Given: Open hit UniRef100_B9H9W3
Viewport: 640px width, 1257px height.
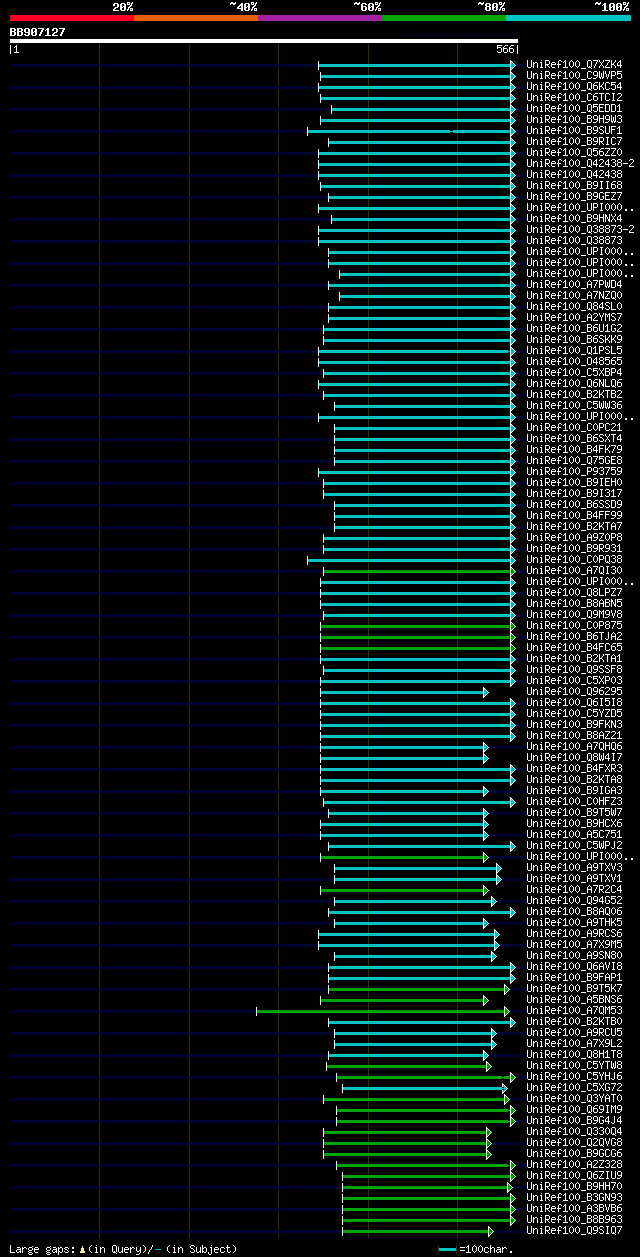Looking at the screenshot, I should (x=574, y=120).
